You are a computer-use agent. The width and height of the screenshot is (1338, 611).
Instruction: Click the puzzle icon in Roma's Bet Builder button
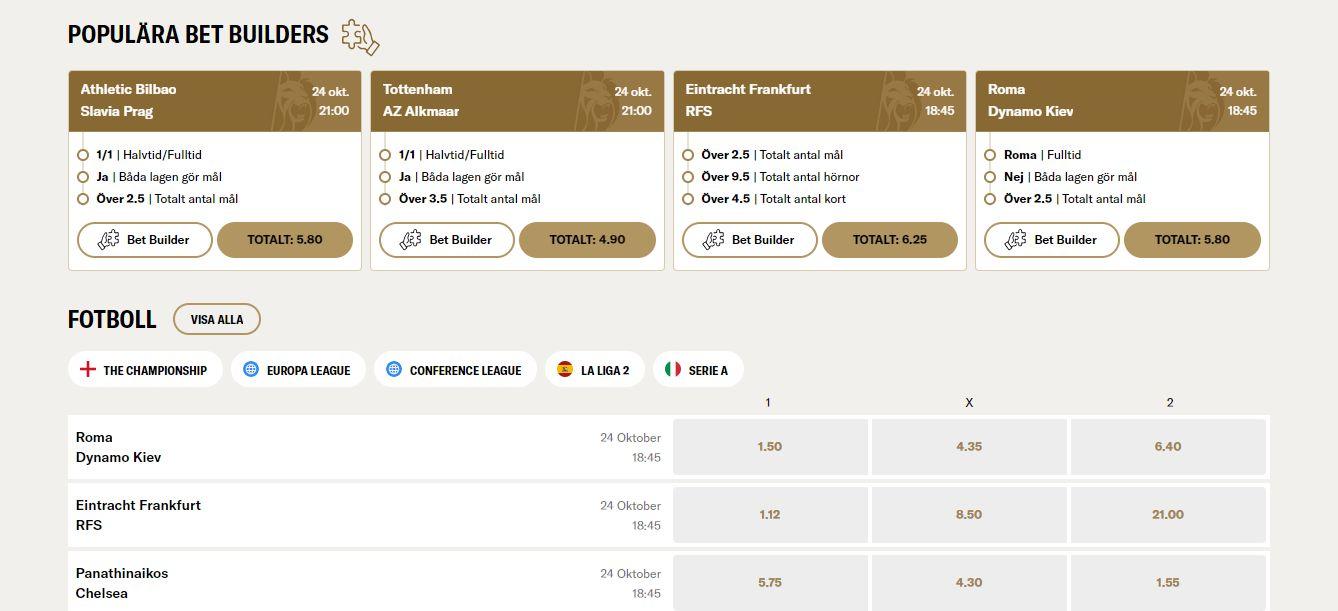[x=1016, y=240]
